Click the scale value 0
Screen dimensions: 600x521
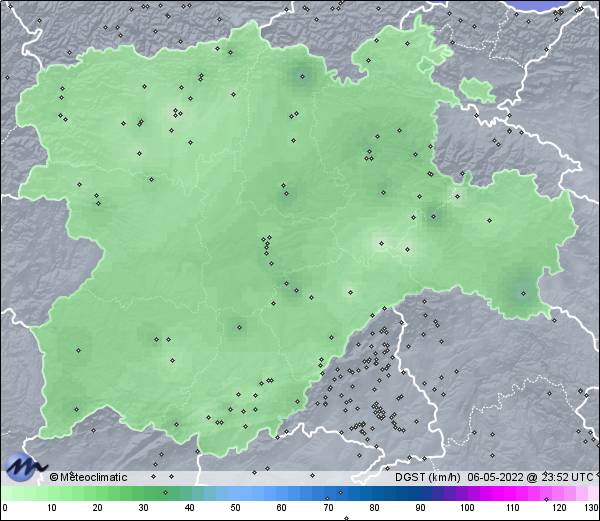click(x=5, y=508)
